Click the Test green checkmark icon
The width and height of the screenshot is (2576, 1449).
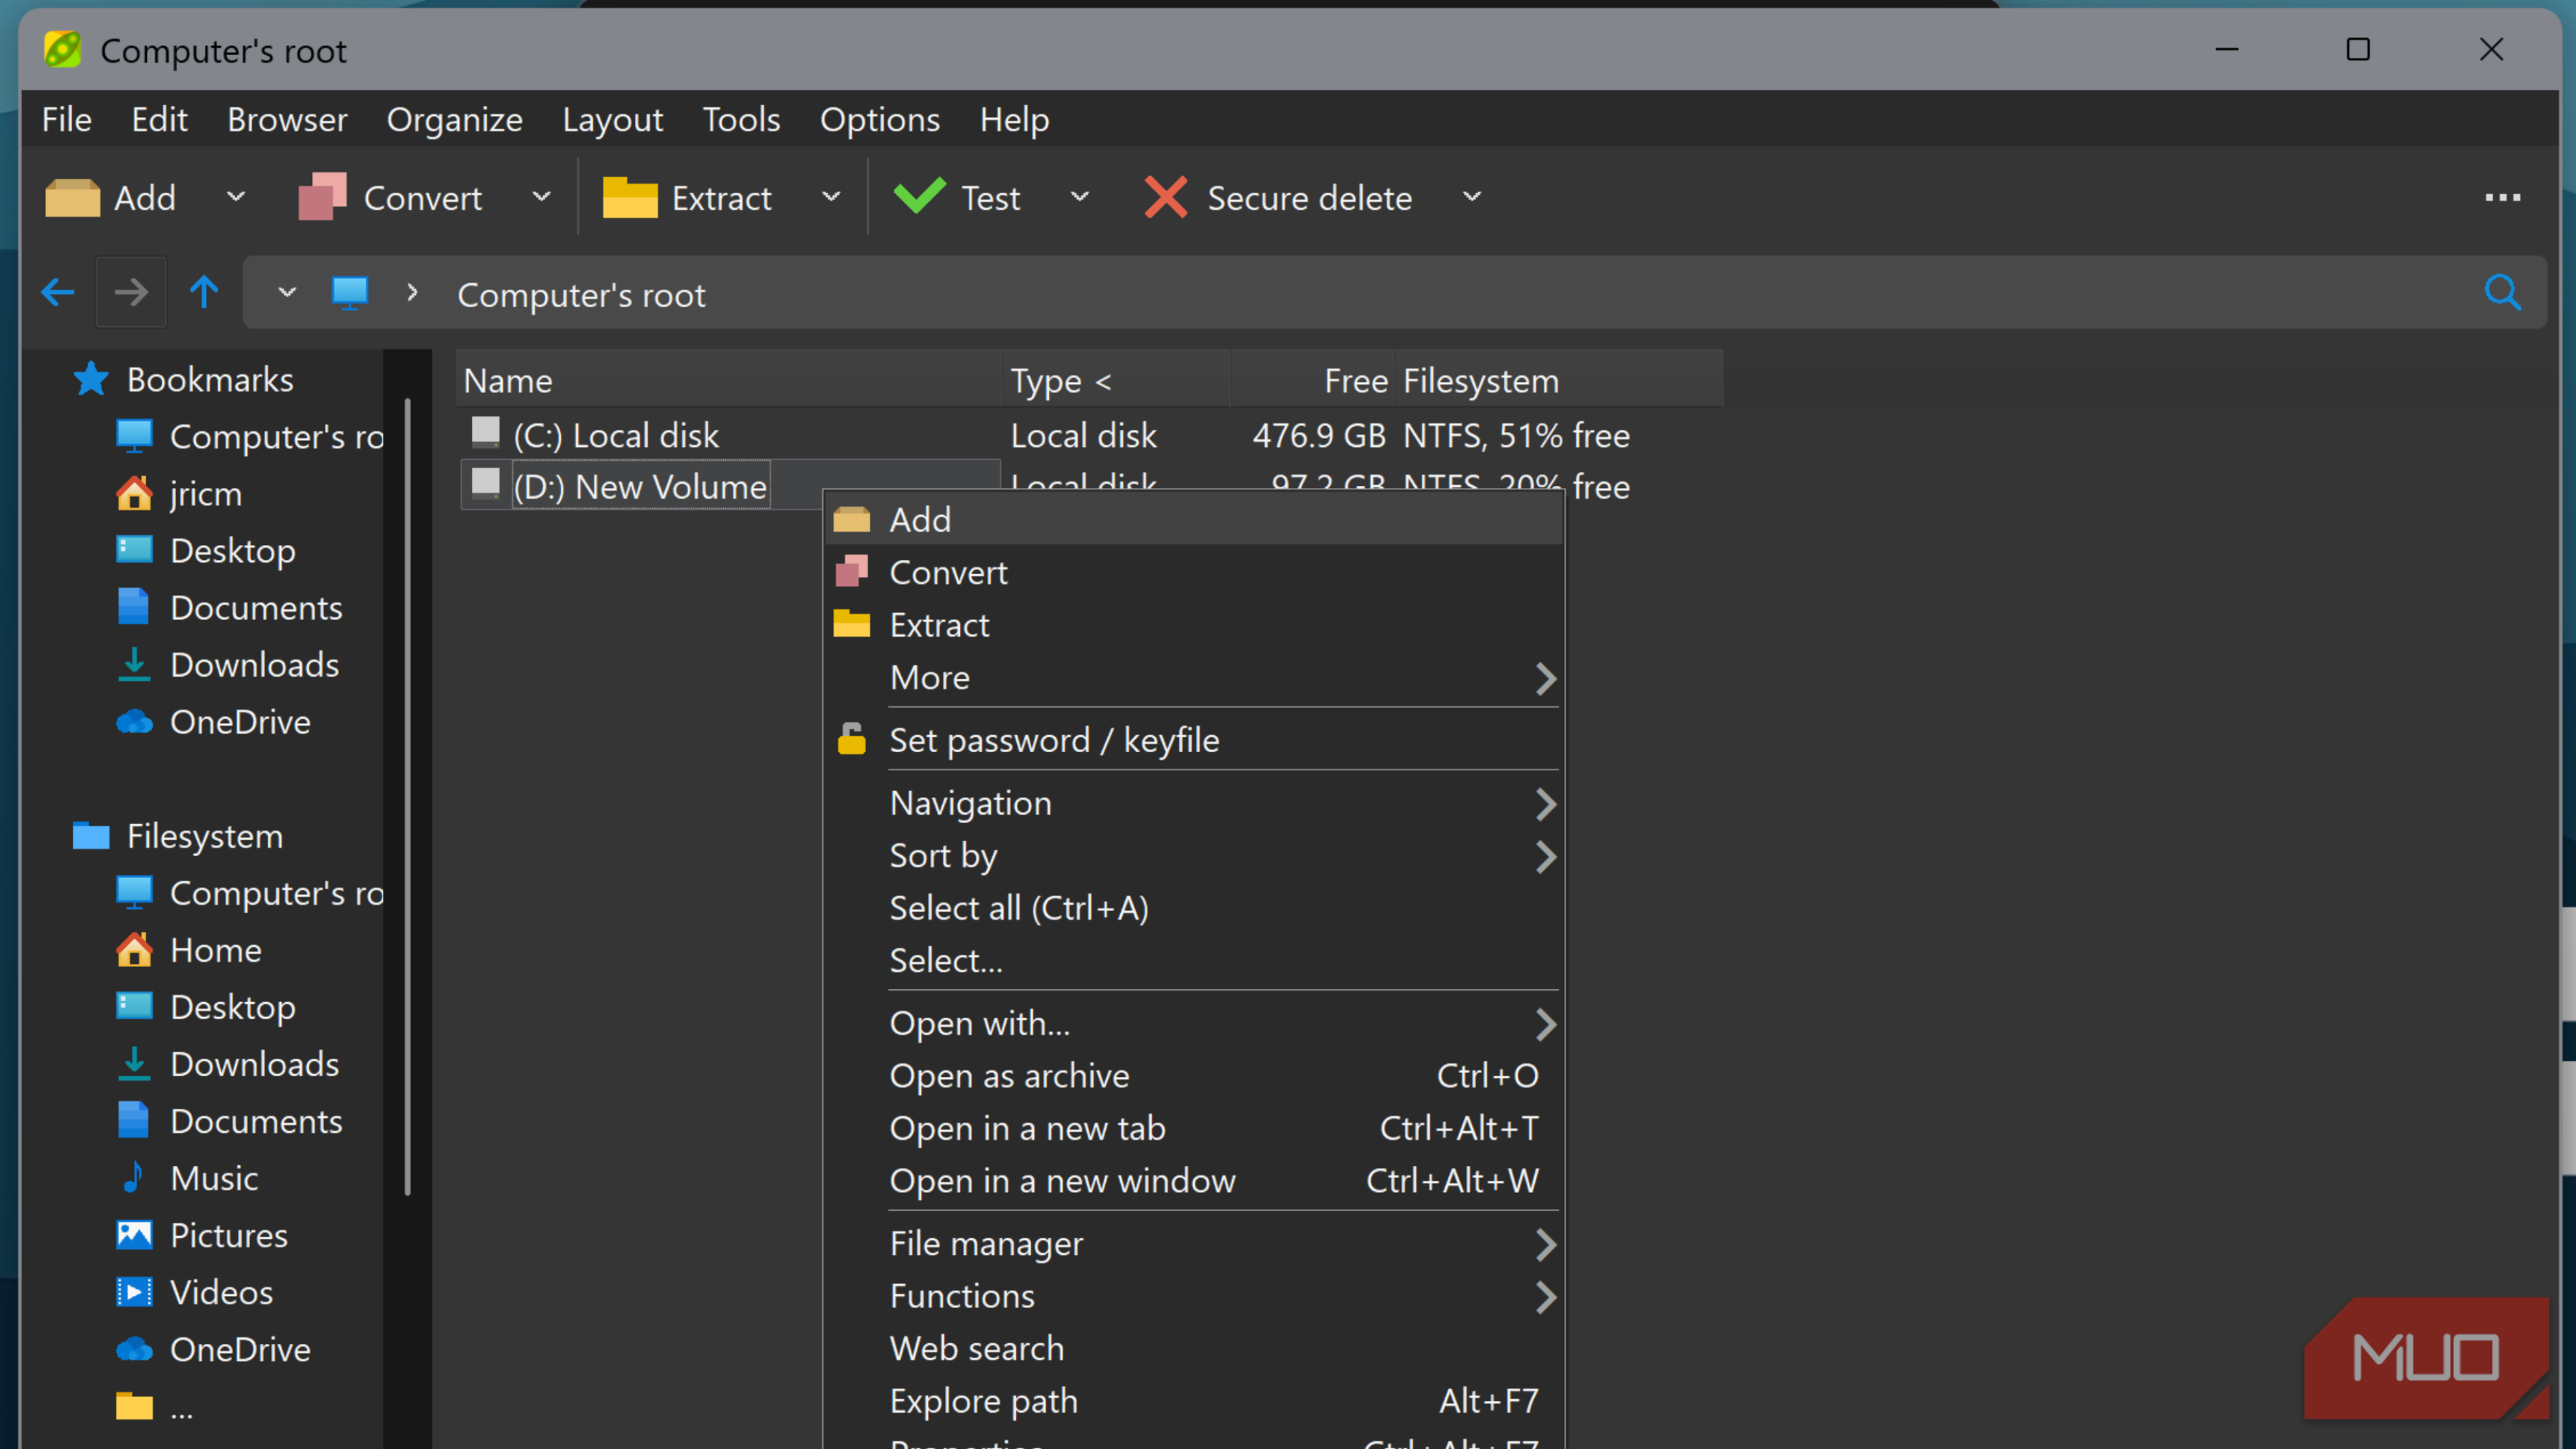pyautogui.click(x=919, y=197)
